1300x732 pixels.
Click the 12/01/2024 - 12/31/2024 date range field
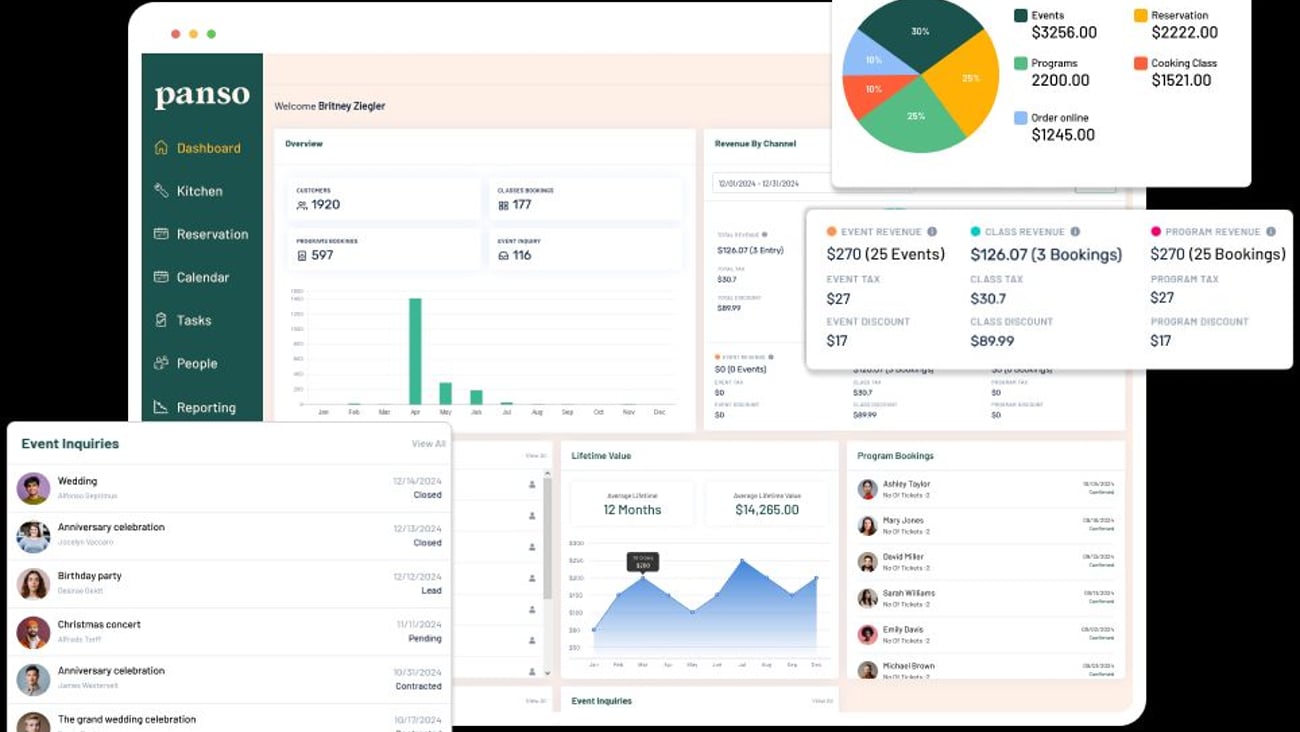772,184
